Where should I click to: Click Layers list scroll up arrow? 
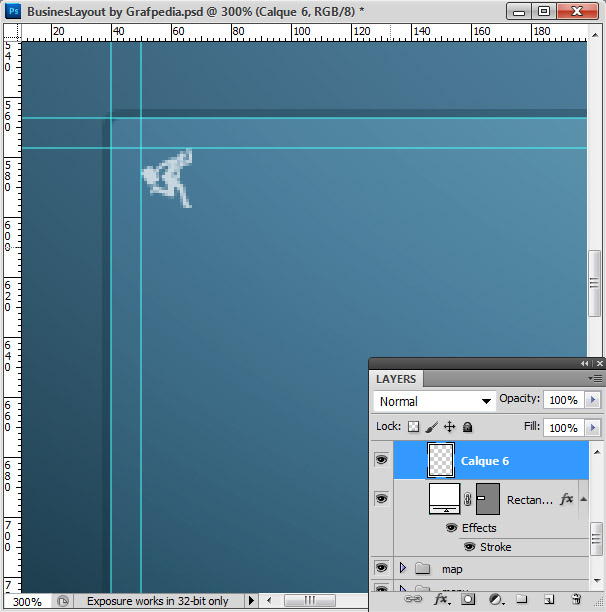pos(597,452)
